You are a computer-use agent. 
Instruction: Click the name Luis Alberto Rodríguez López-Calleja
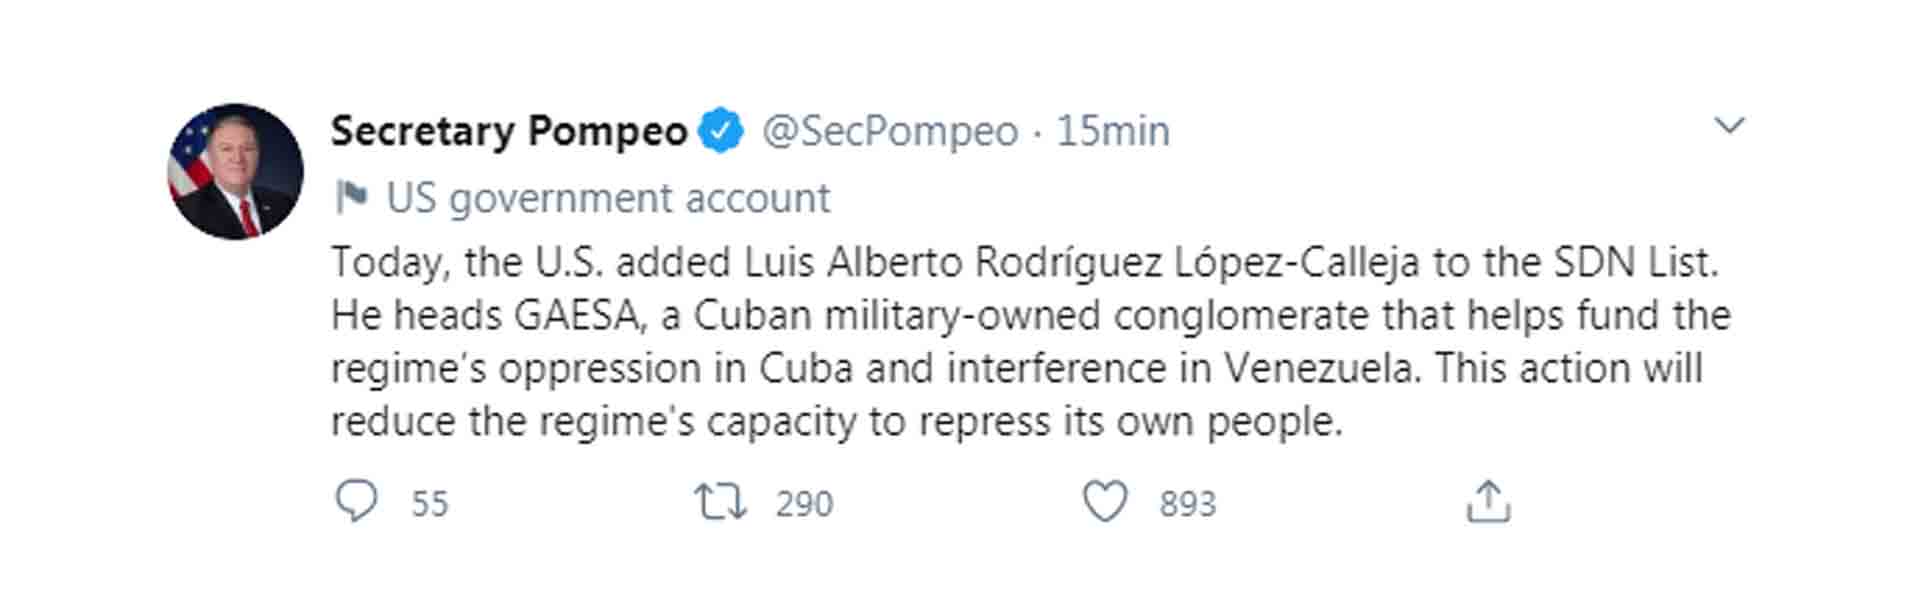1082,262
